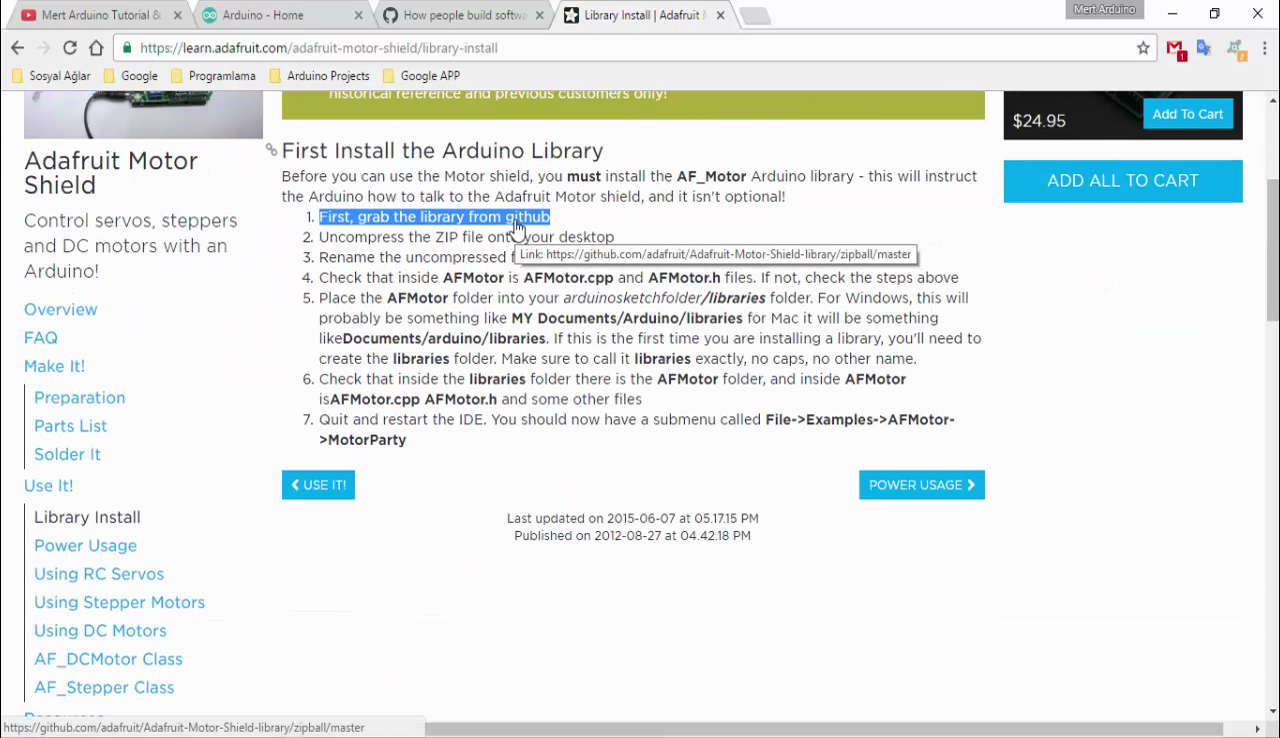Open the Gmail checker extension
The width and height of the screenshot is (1280, 738).
[x=1175, y=48]
